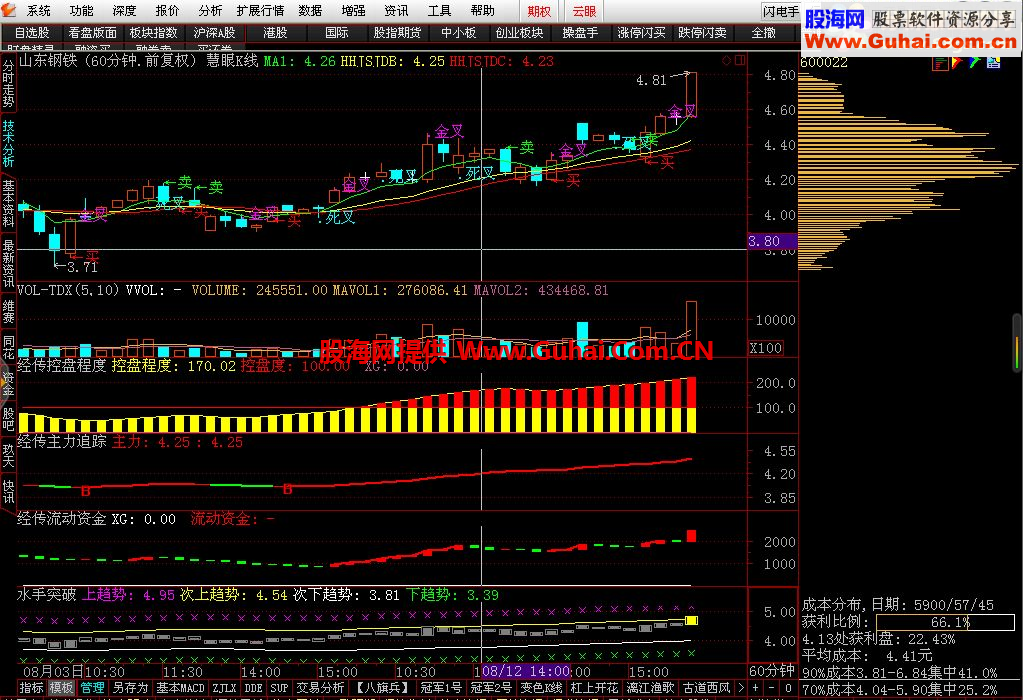The width and height of the screenshot is (1023, 700).
Task: Select the 沪深A股 toolbar tab
Action: pyautogui.click(x=215, y=33)
